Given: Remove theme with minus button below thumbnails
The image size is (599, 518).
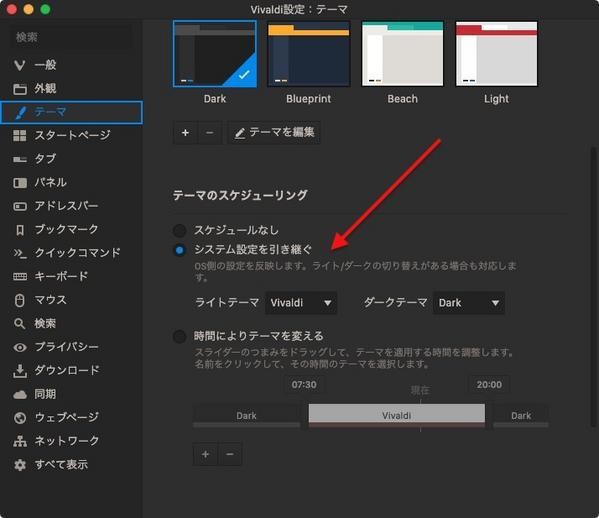Looking at the screenshot, I should point(209,133).
